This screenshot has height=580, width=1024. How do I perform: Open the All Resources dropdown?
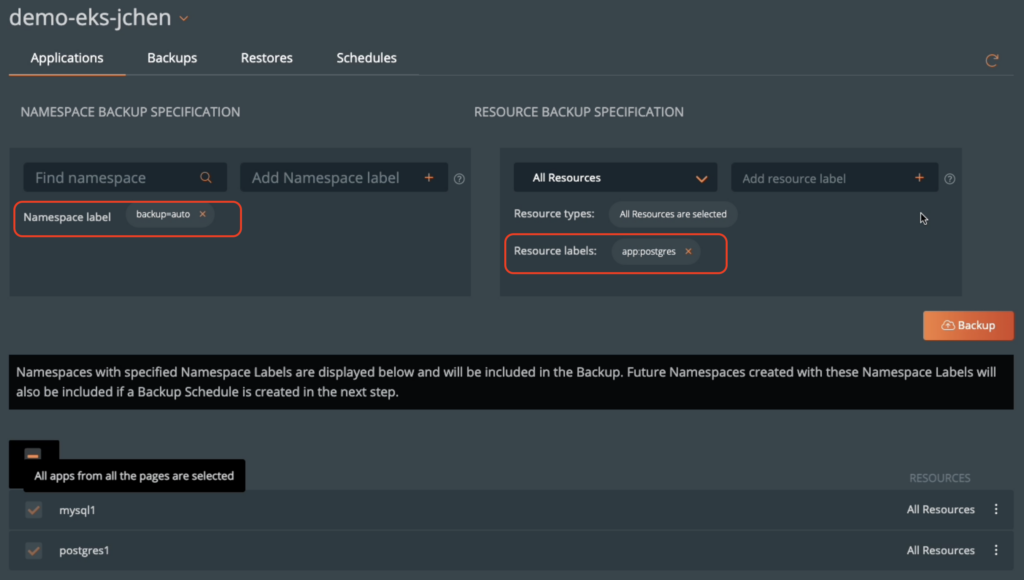614,176
